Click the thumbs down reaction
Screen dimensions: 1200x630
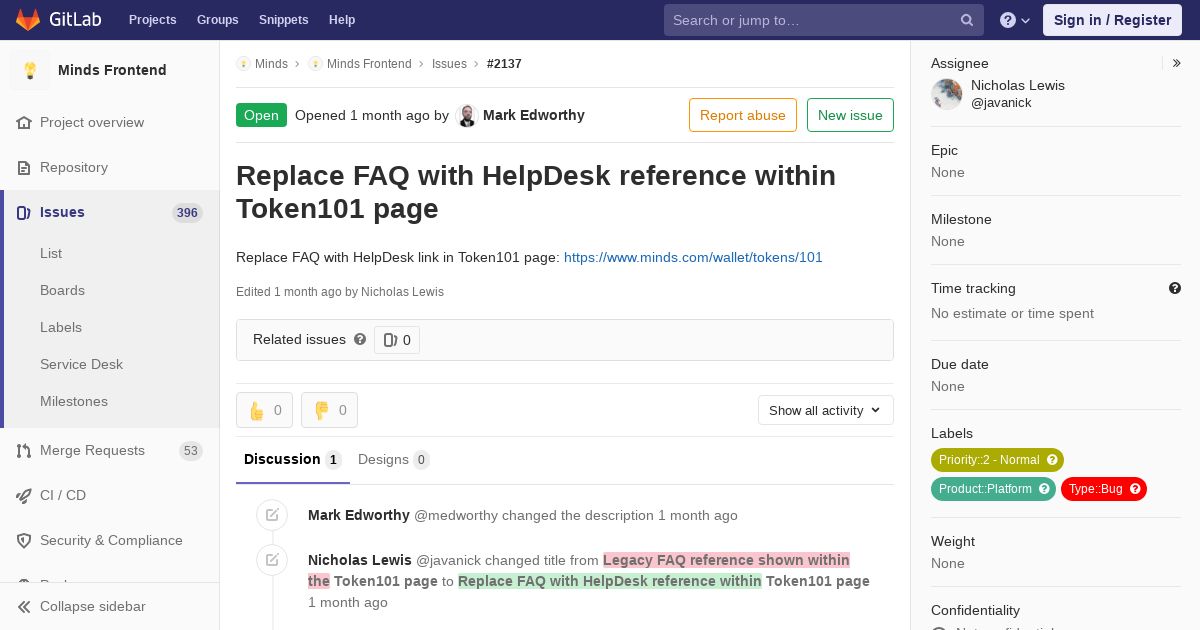[x=329, y=410]
